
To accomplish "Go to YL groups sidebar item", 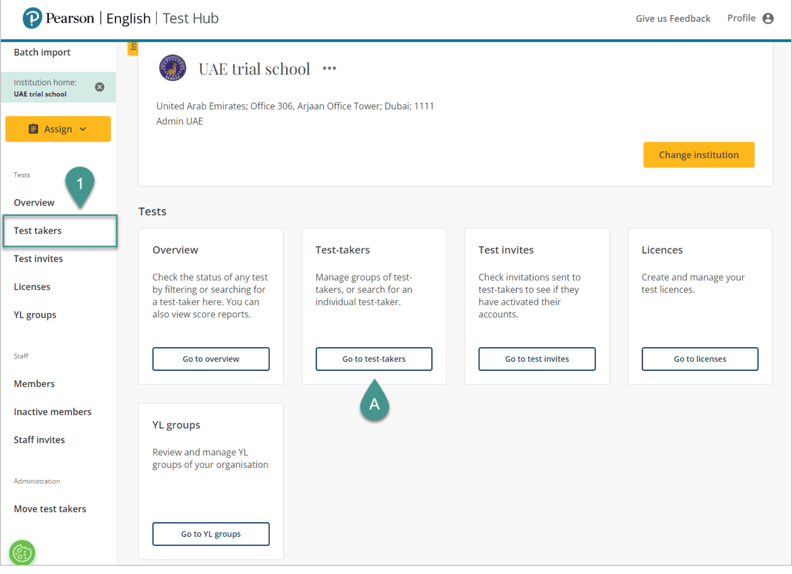I will (x=35, y=315).
